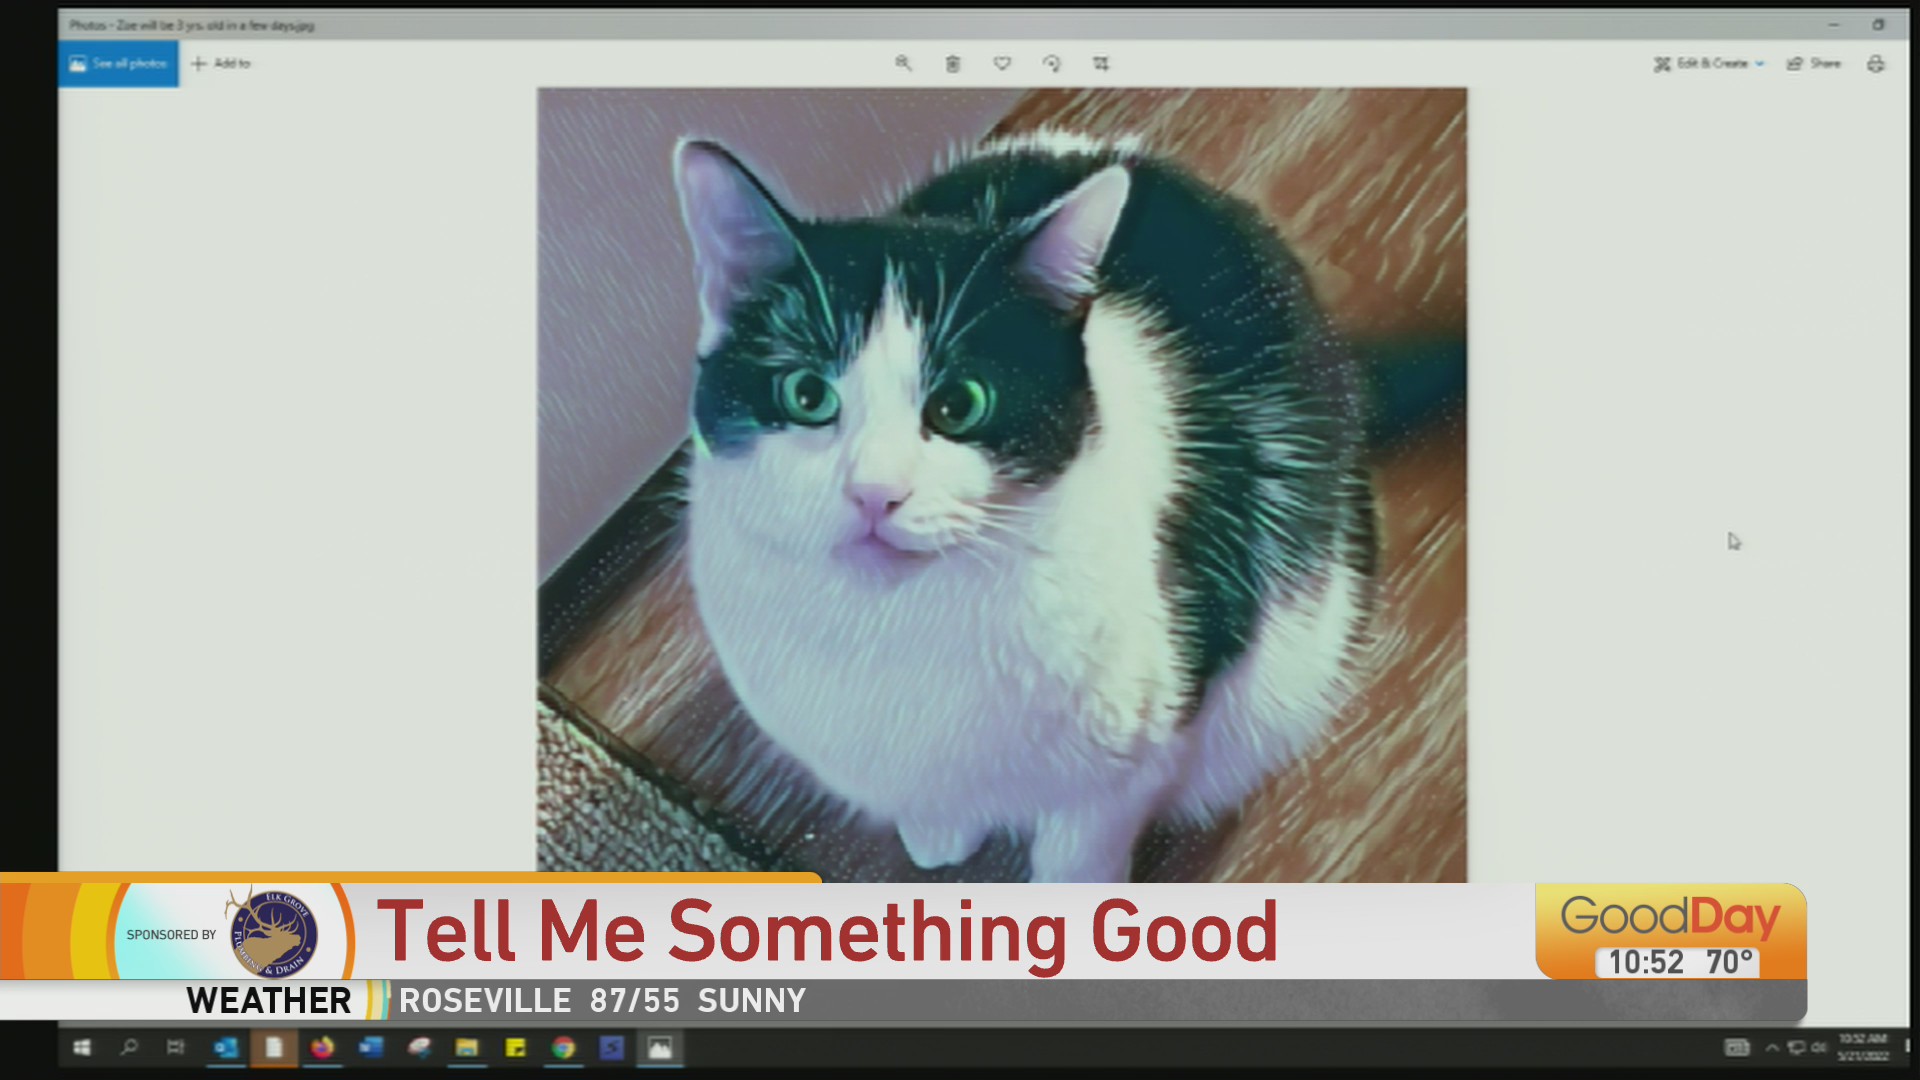Screen dimensions: 1920x1080
Task: Launch Google Chrome from the taskbar
Action: click(x=564, y=1047)
